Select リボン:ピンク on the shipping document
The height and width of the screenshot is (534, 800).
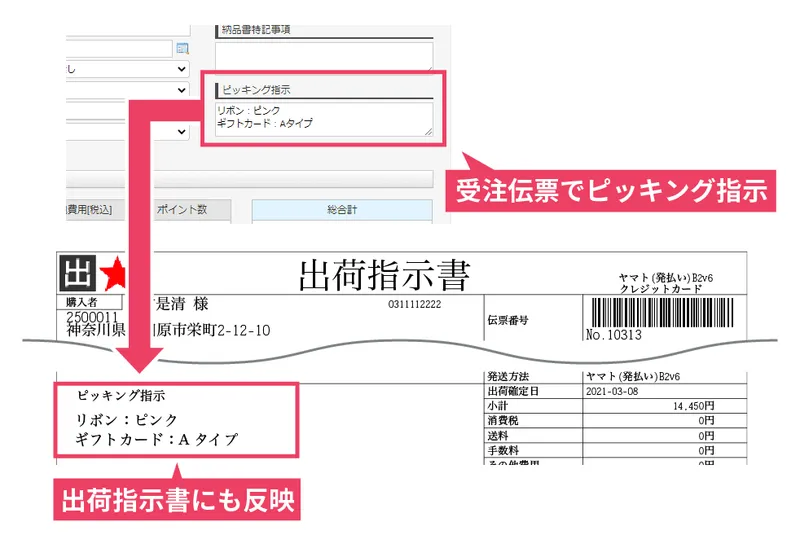[126, 419]
